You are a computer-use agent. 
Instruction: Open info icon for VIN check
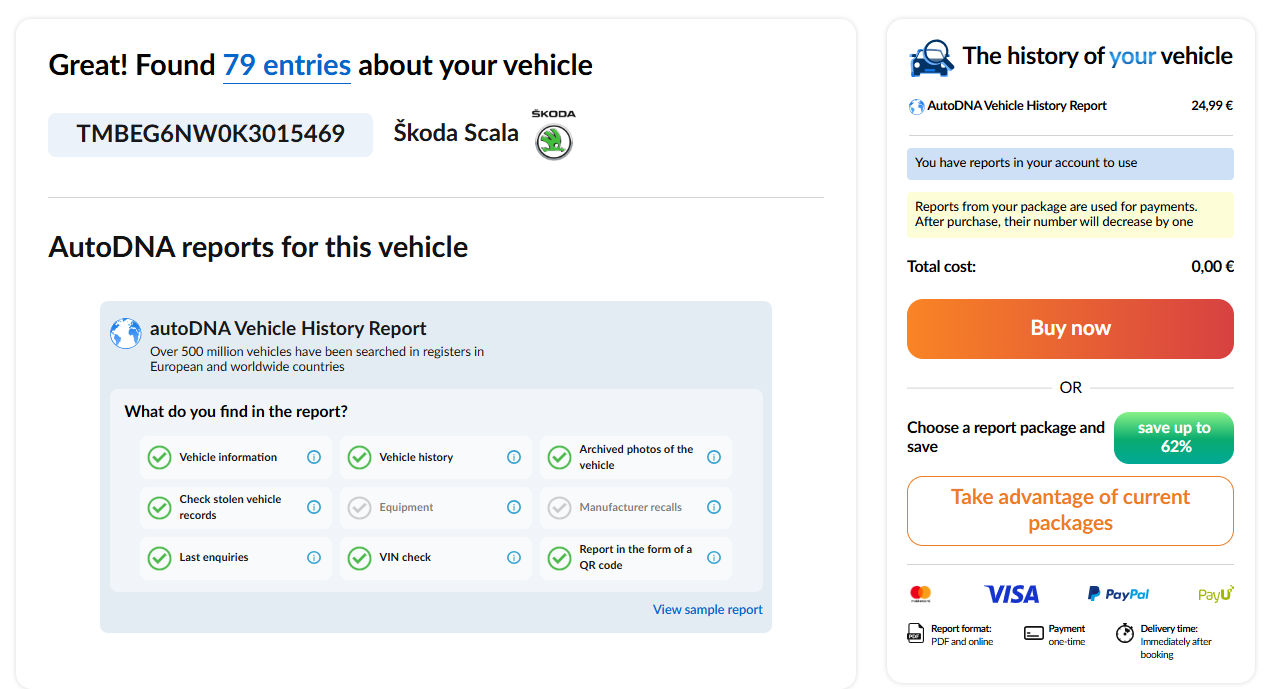pyautogui.click(x=514, y=557)
